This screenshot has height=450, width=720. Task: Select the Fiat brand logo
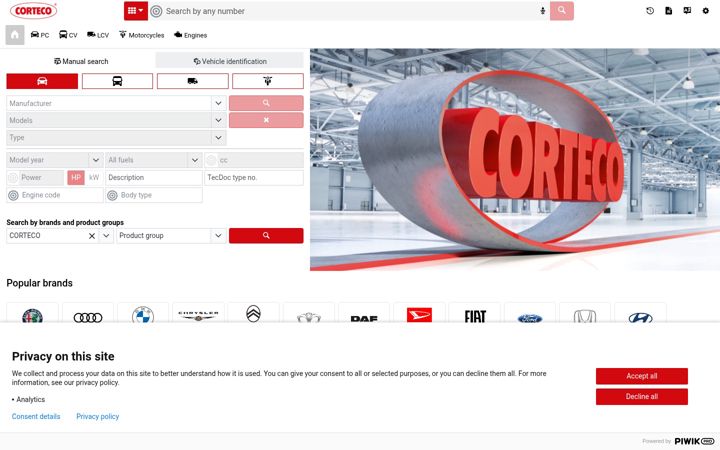(x=475, y=316)
